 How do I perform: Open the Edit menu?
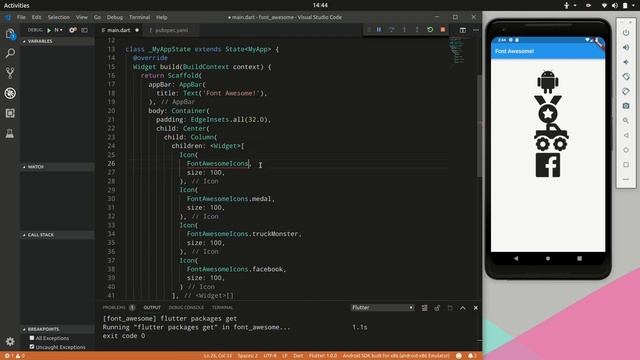coord(37,17)
